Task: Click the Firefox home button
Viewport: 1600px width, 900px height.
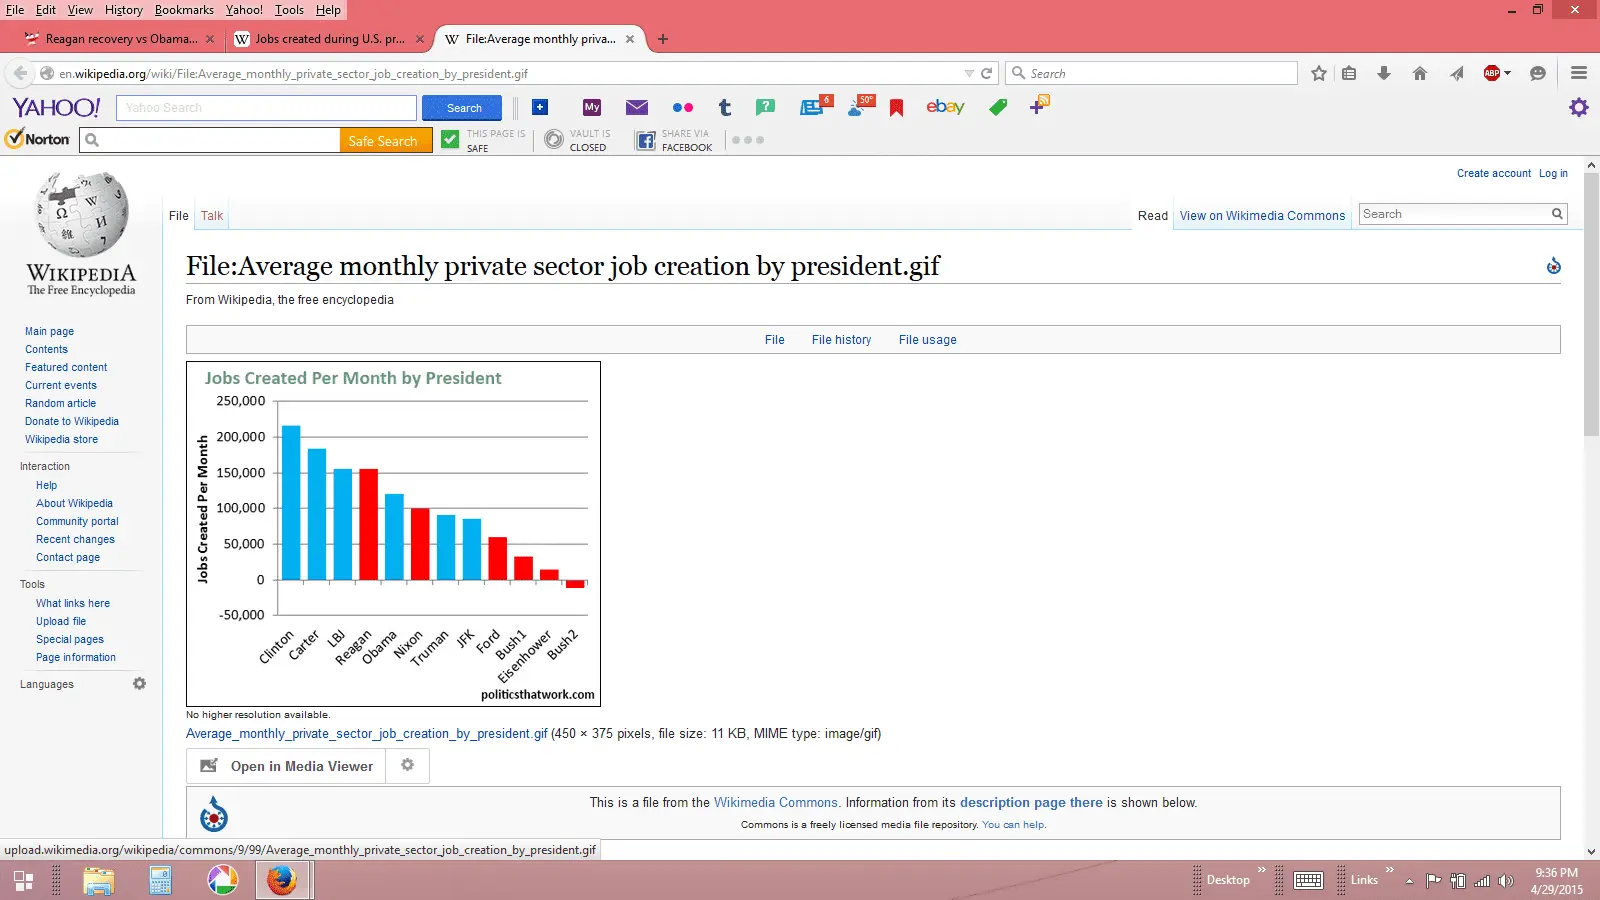Action: tap(1420, 73)
